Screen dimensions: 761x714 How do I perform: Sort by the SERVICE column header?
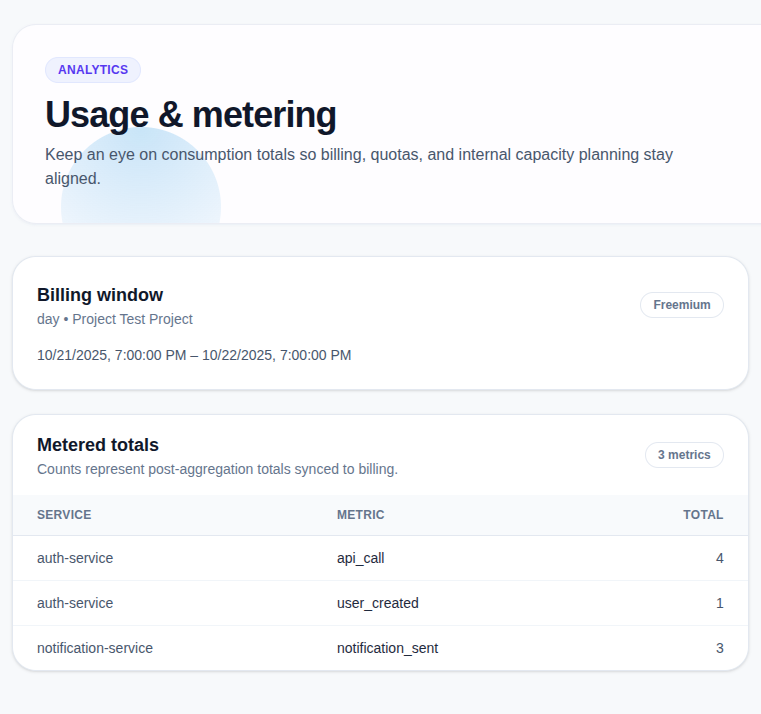pyautogui.click(x=64, y=515)
